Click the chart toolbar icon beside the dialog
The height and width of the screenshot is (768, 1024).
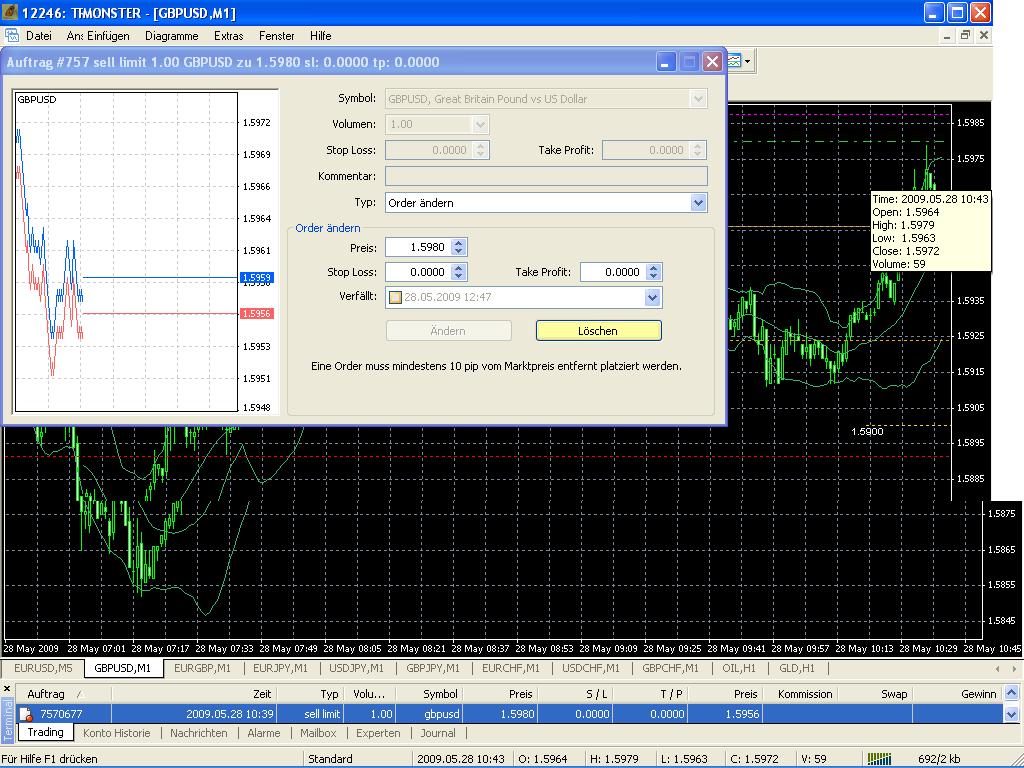coord(735,62)
